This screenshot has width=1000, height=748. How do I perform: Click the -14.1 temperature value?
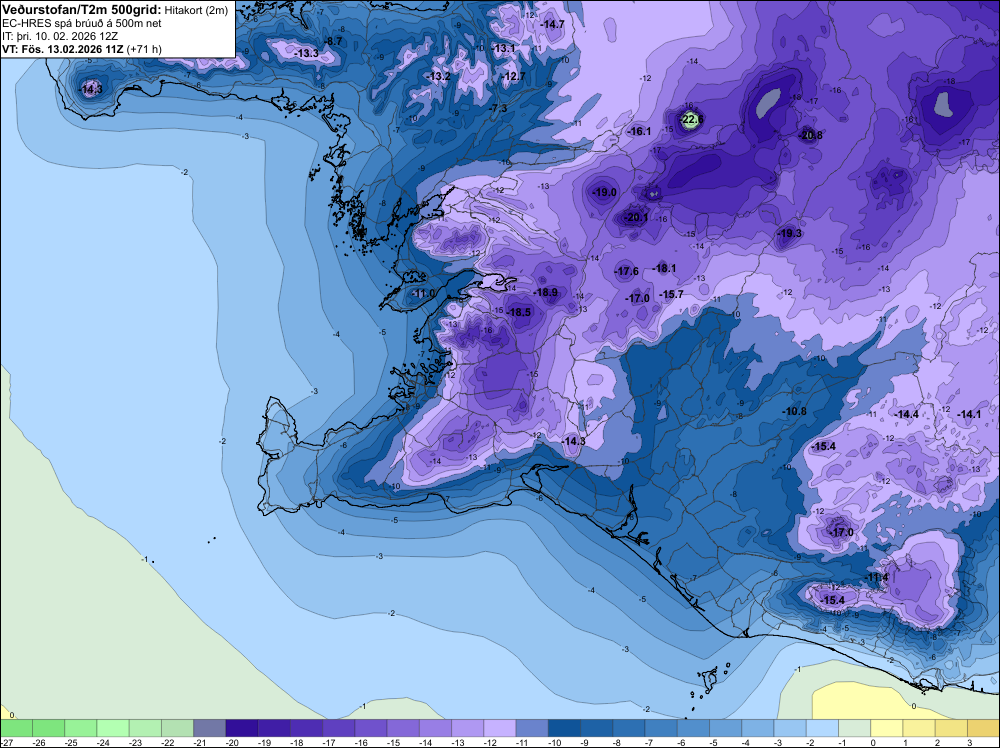point(969,414)
